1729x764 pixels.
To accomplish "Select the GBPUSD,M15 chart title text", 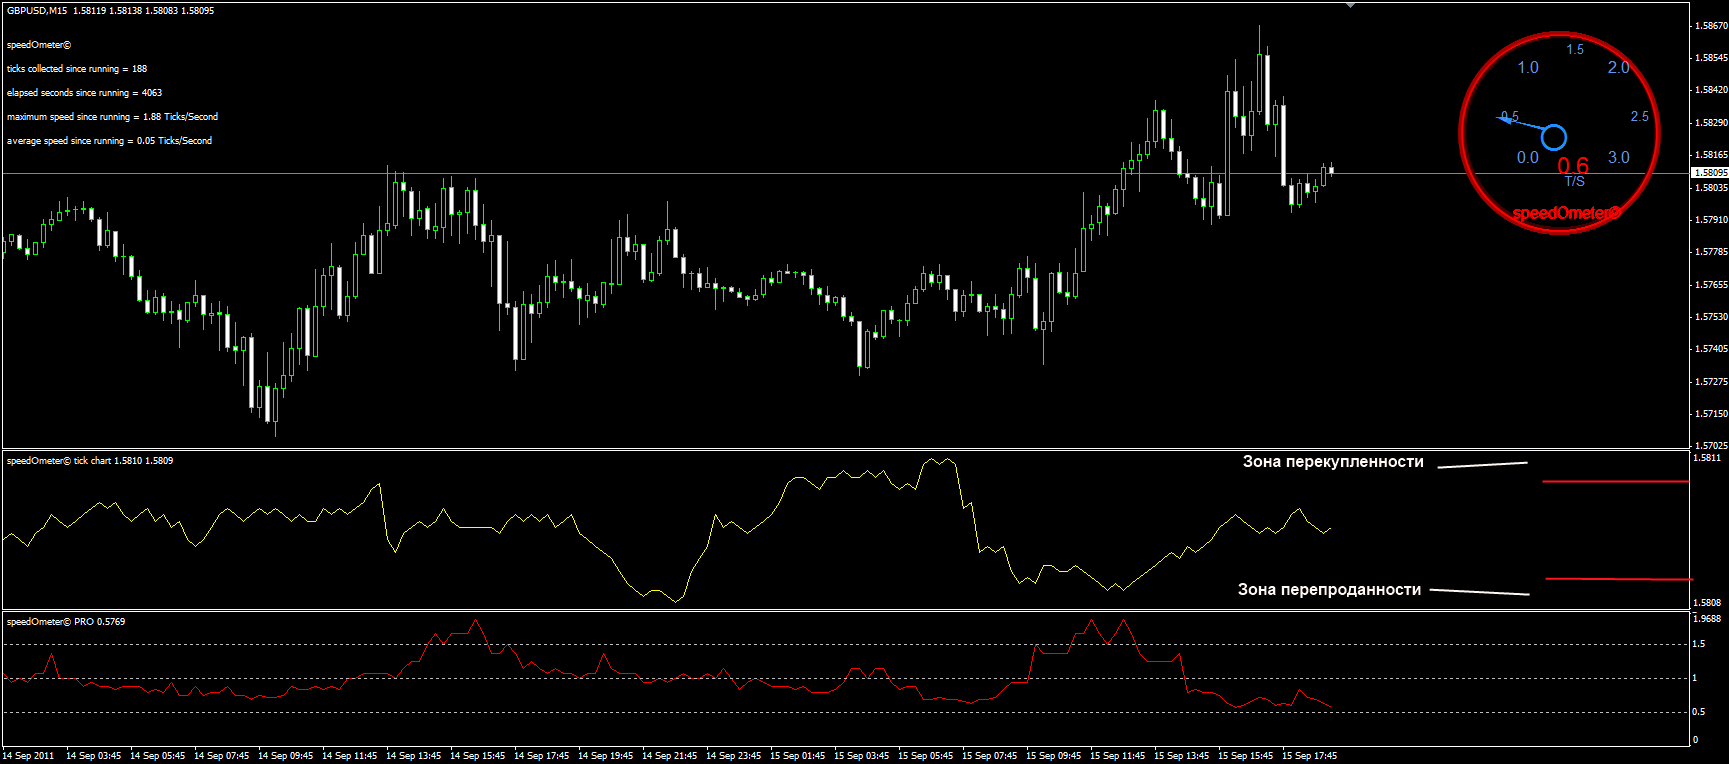I will click(37, 11).
